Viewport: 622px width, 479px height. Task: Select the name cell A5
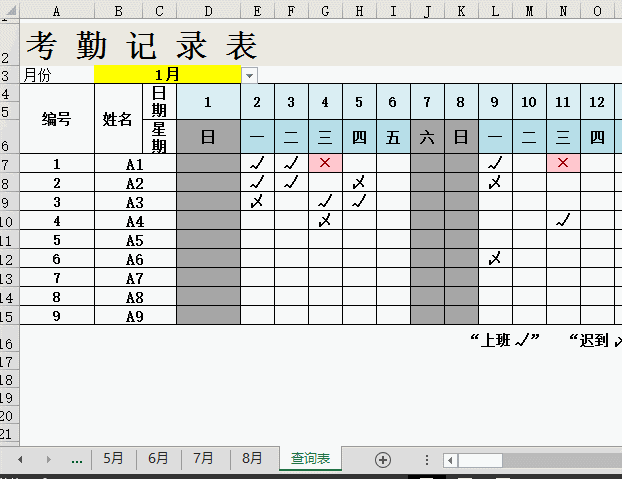(135, 240)
